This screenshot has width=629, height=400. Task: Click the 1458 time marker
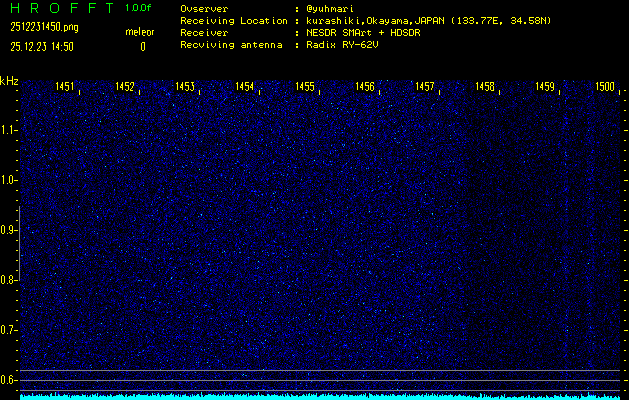click(x=485, y=88)
